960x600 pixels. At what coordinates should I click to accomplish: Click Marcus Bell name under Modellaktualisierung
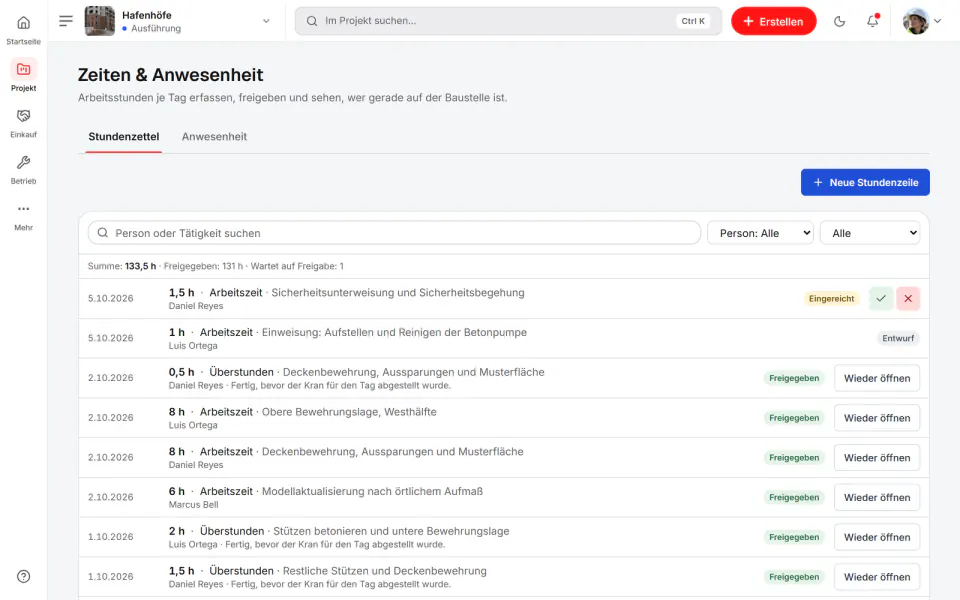pos(193,505)
